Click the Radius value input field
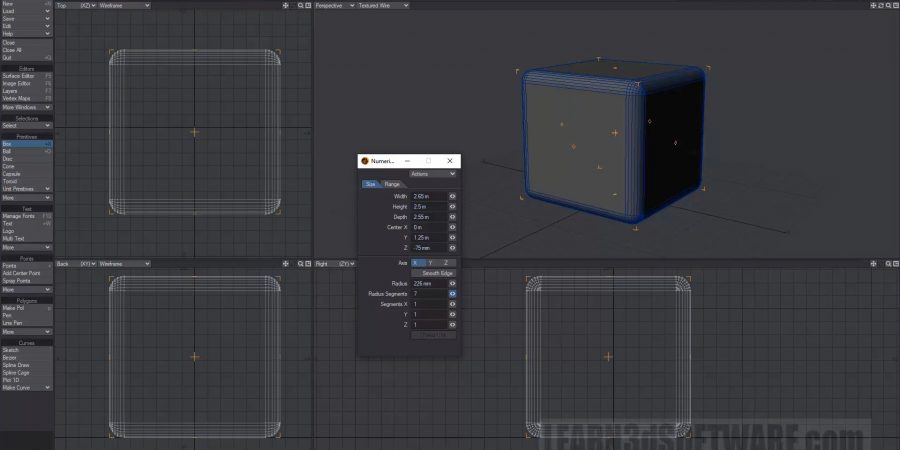This screenshot has width=900, height=450. pos(428,284)
